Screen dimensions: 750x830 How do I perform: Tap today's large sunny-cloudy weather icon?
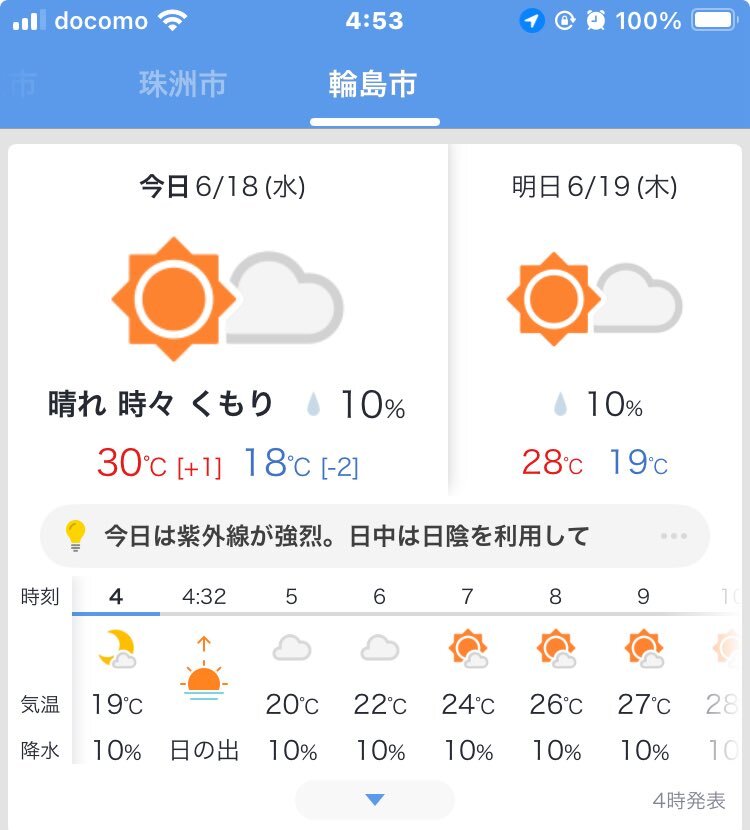coord(228,299)
